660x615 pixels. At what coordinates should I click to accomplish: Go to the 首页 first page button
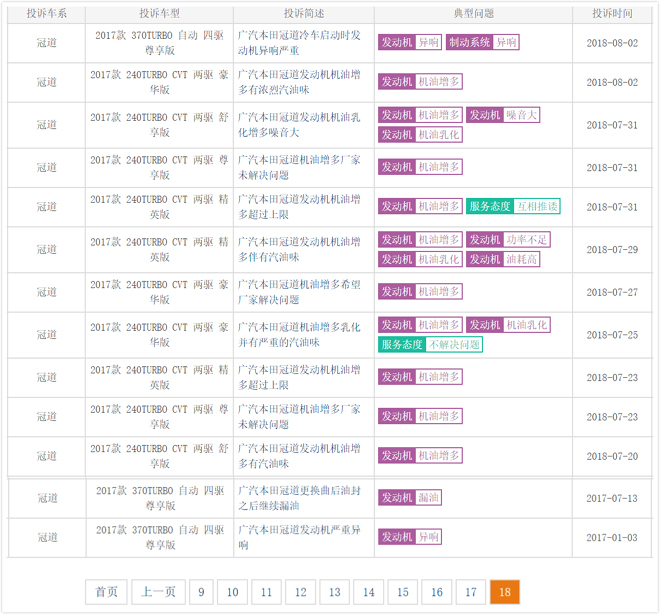pos(106,592)
